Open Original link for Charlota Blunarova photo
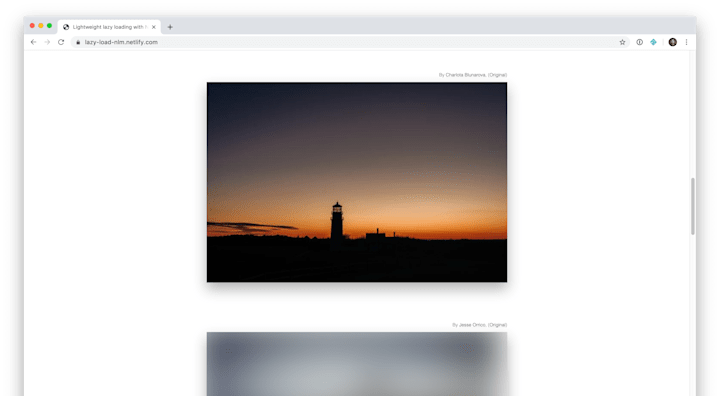Image resolution: width=720 pixels, height=396 pixels. [x=497, y=75]
